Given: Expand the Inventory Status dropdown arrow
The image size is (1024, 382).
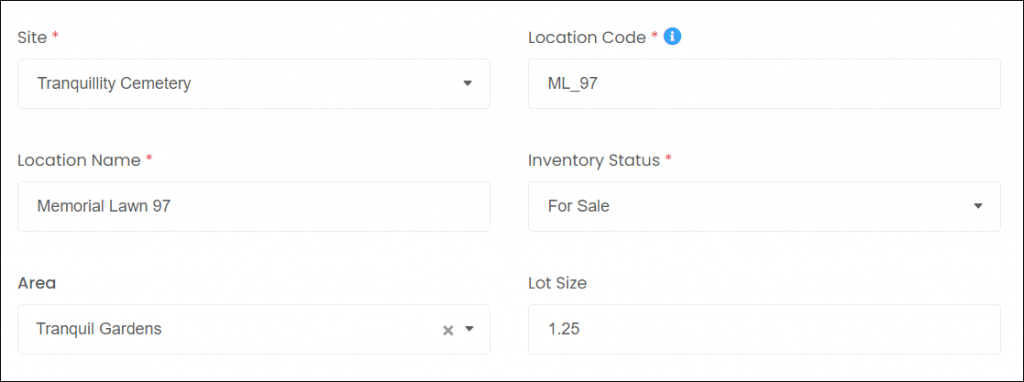Looking at the screenshot, I should 978,206.
